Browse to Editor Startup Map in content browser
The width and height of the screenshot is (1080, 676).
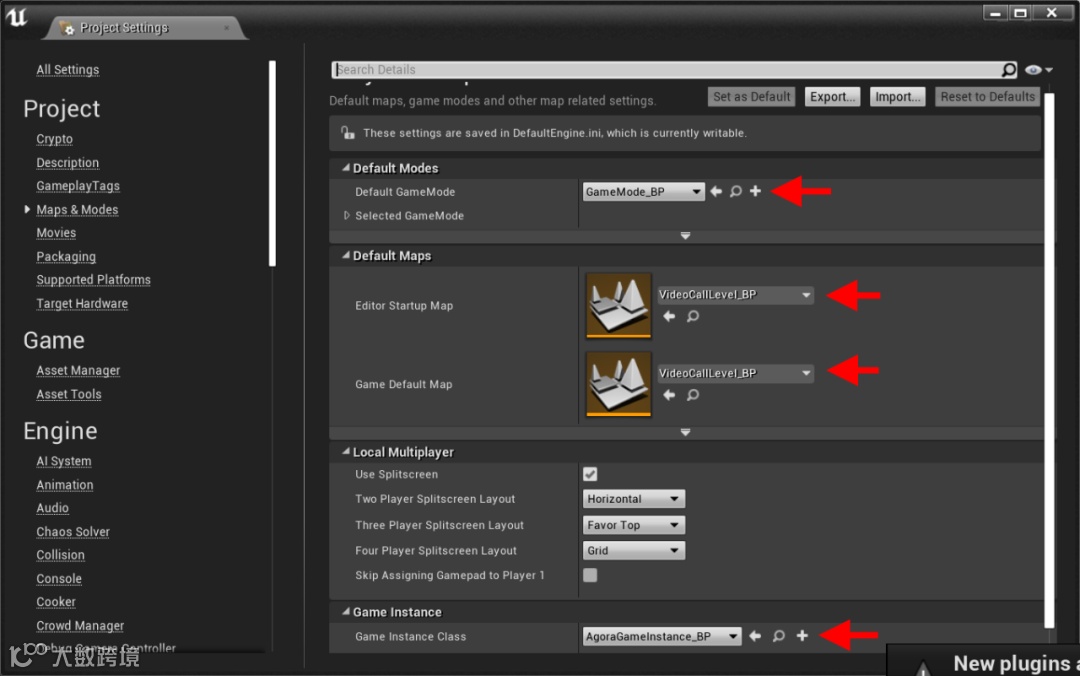(x=693, y=316)
